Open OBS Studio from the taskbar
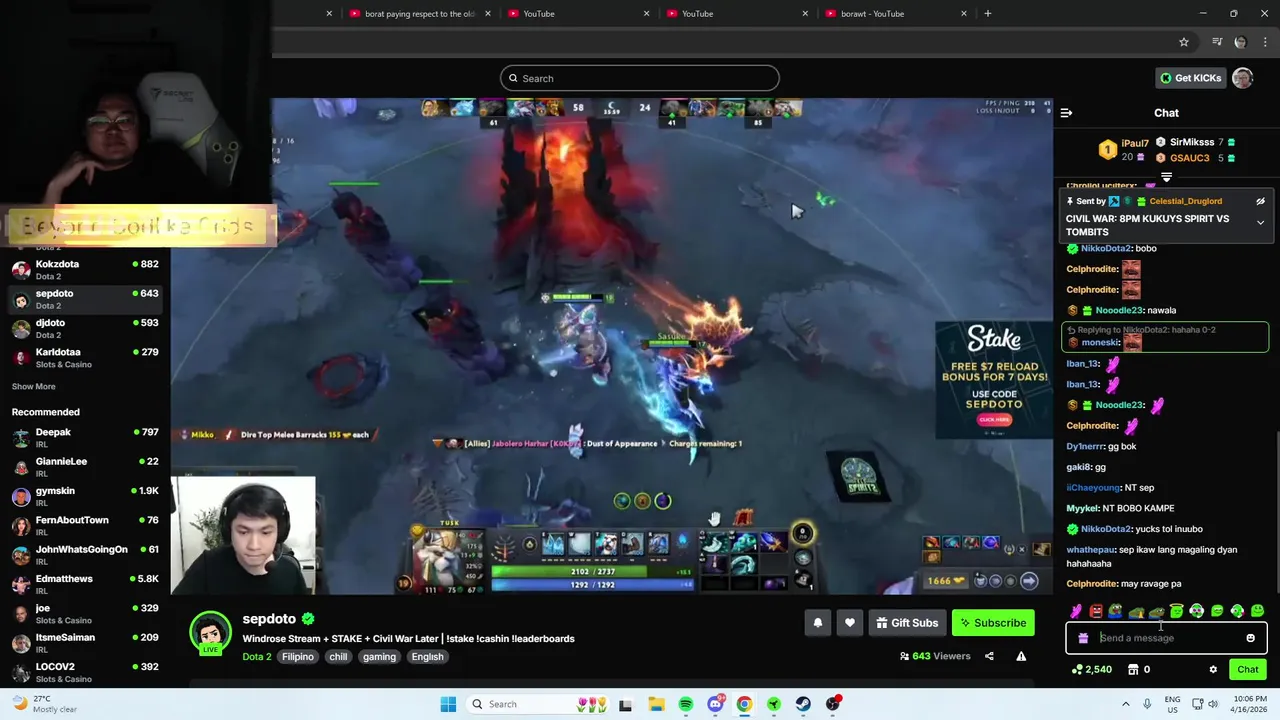 (x=833, y=704)
